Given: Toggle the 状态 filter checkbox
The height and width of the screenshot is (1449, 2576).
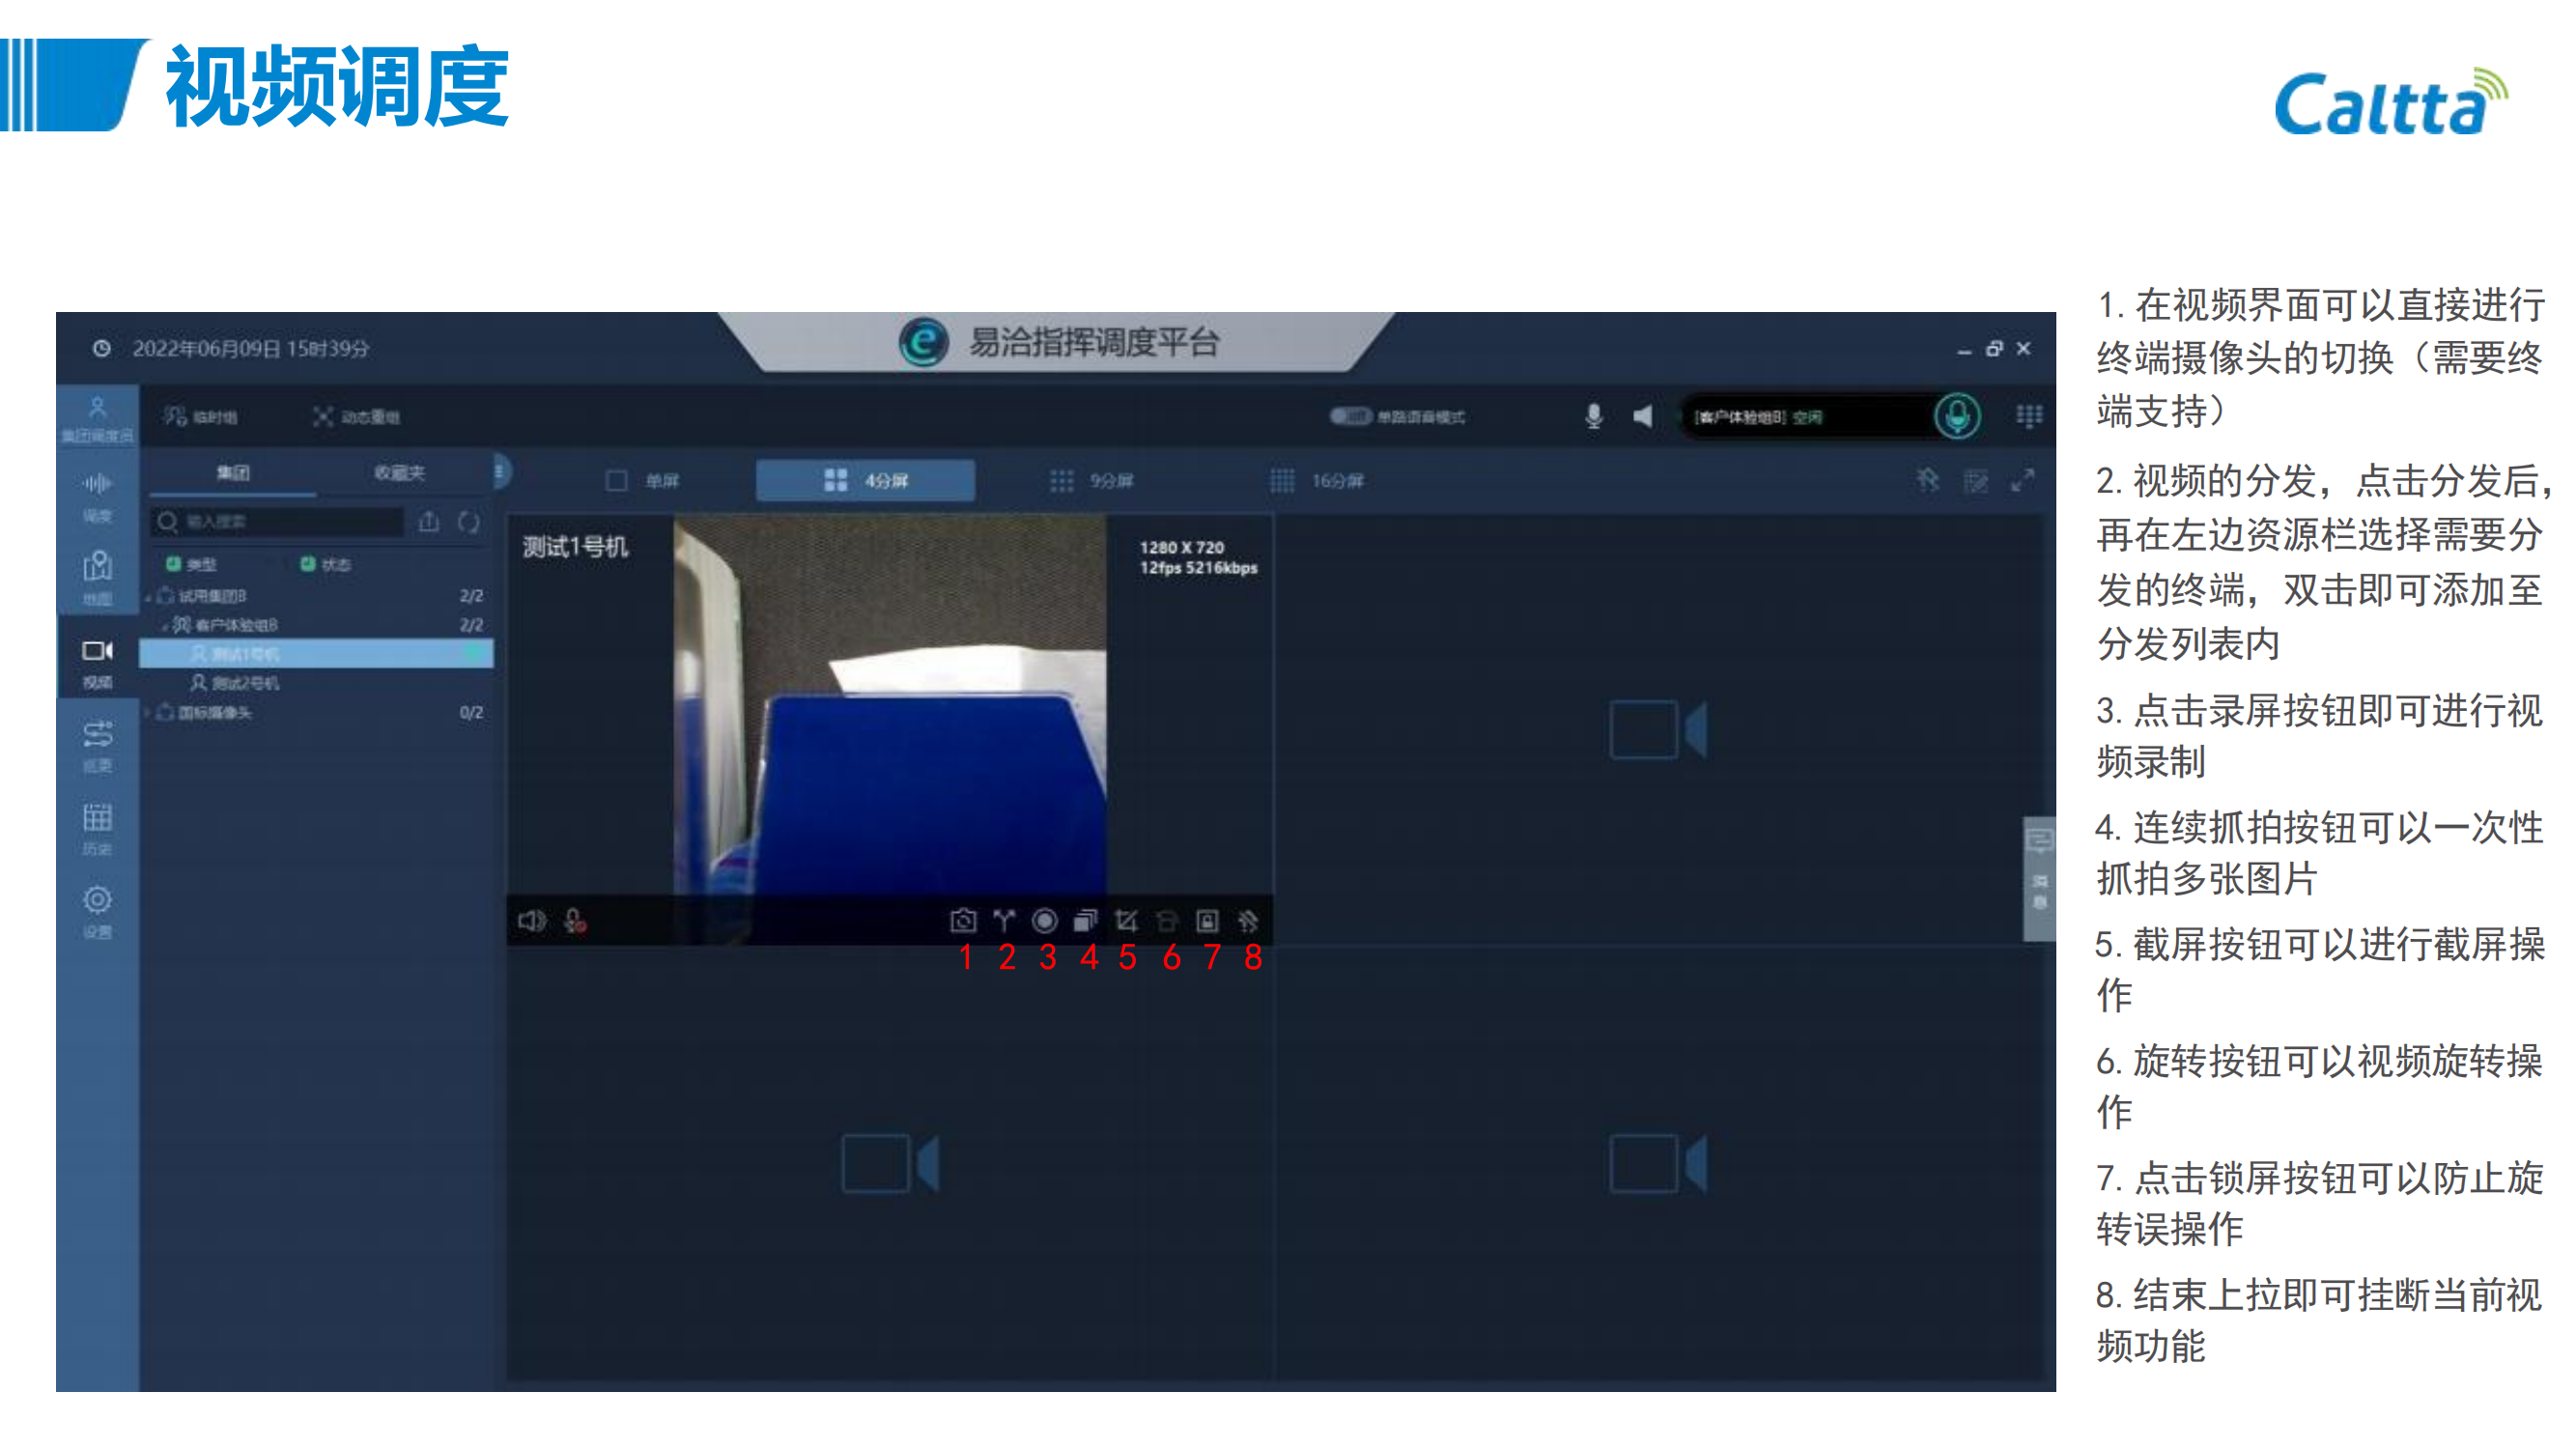Looking at the screenshot, I should point(308,564).
